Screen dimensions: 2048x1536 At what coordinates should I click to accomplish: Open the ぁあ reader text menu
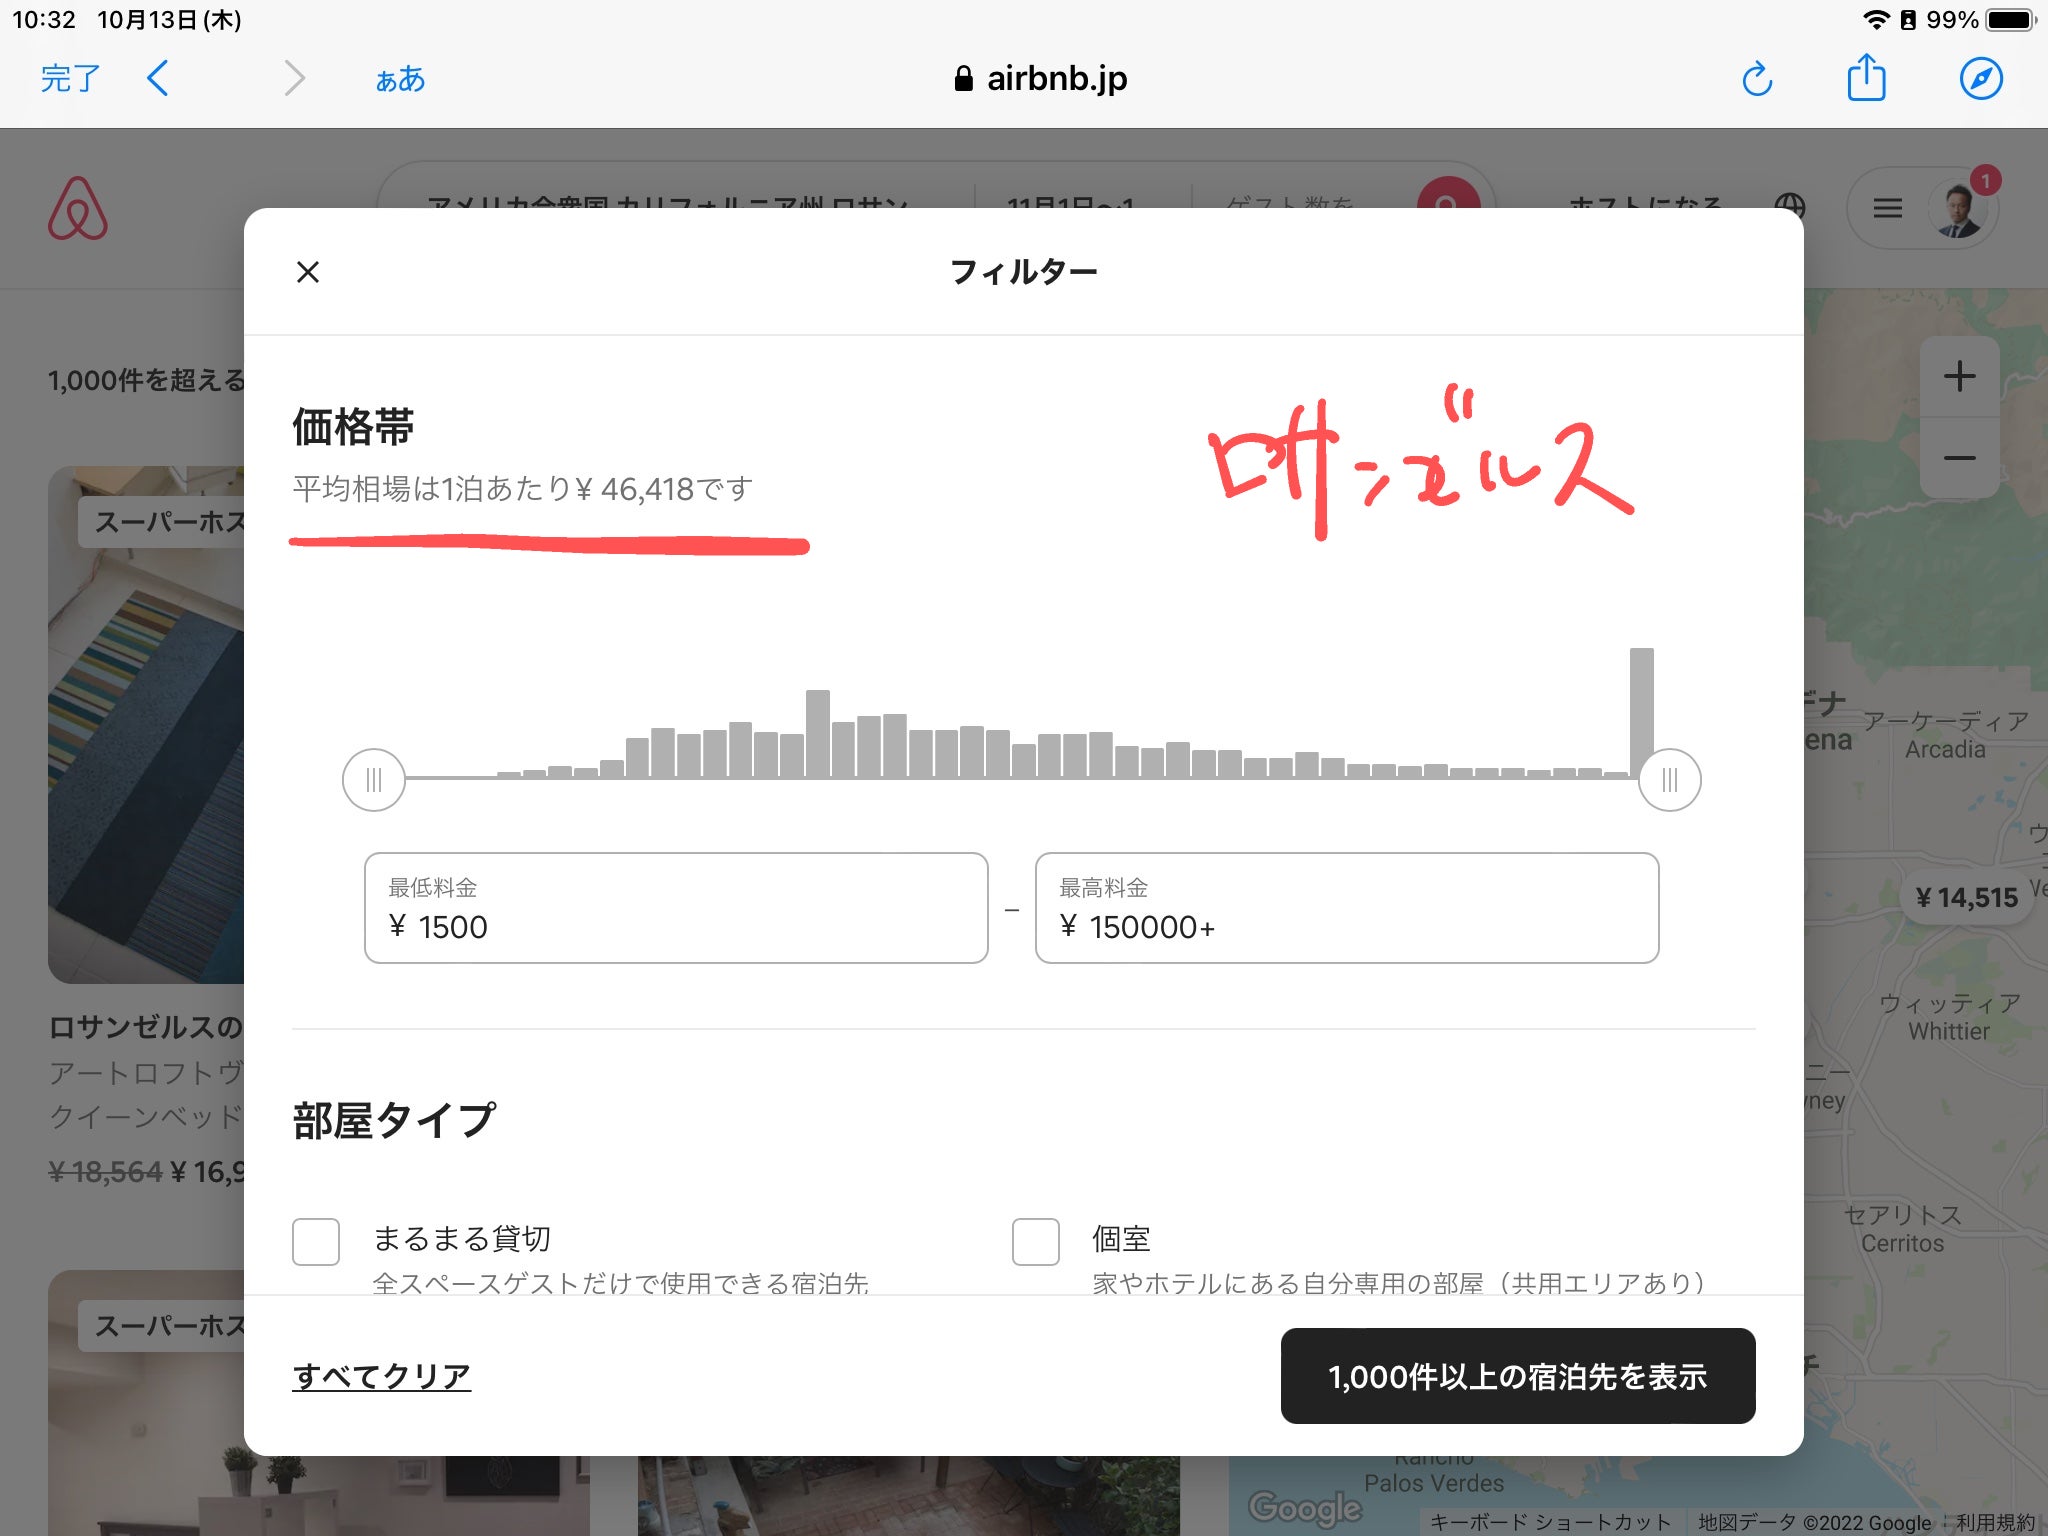coord(400,79)
